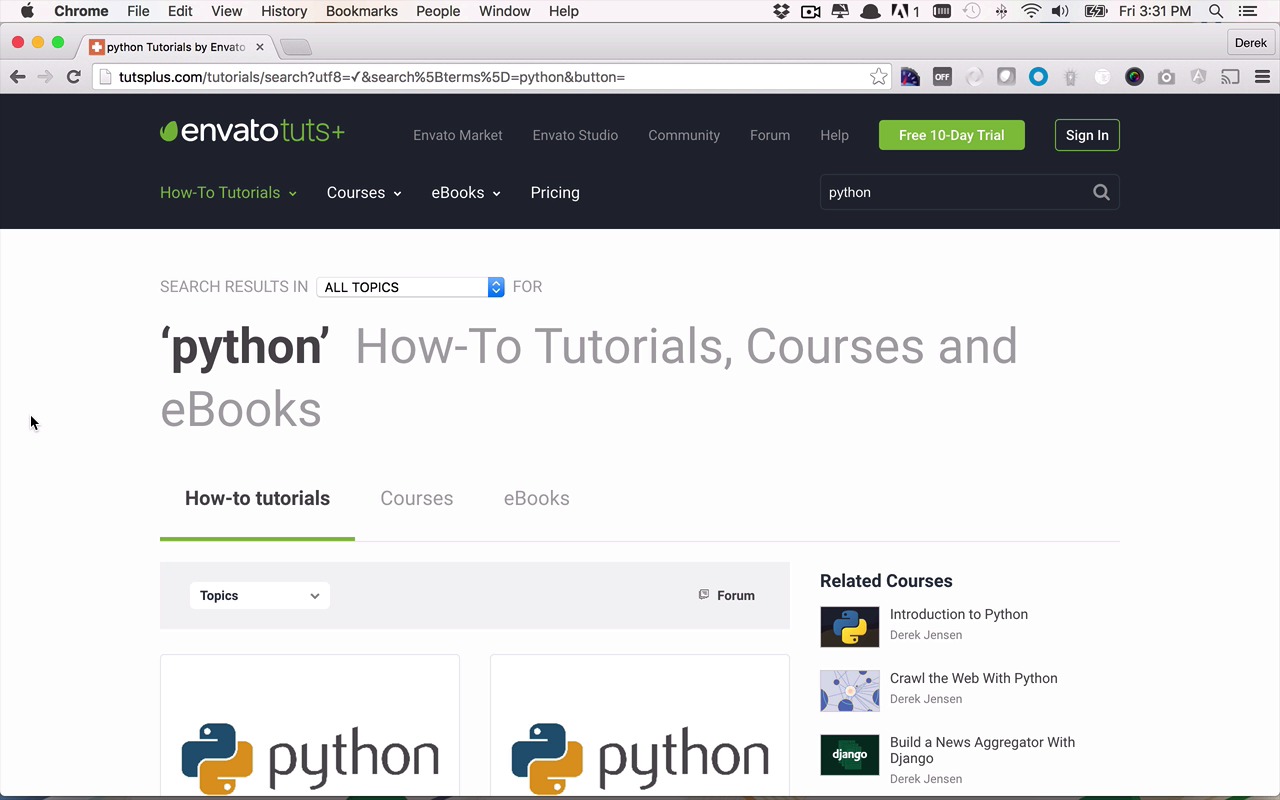The width and height of the screenshot is (1280, 800).
Task: Click the battery status menu bar icon
Action: point(1096,11)
